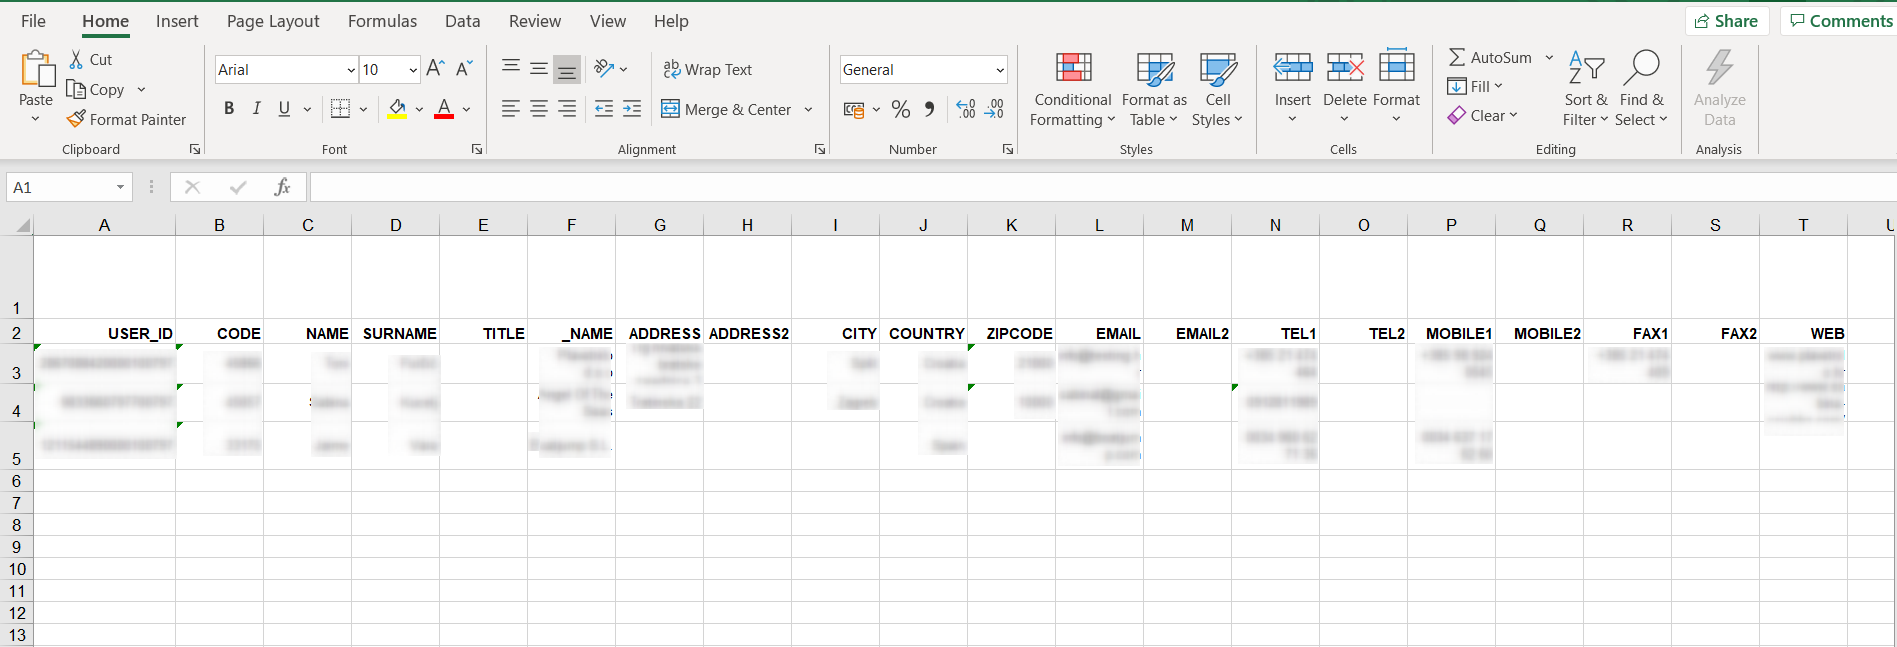This screenshot has width=1897, height=647.
Task: Apply the red Font Color swatch
Action: (x=444, y=109)
